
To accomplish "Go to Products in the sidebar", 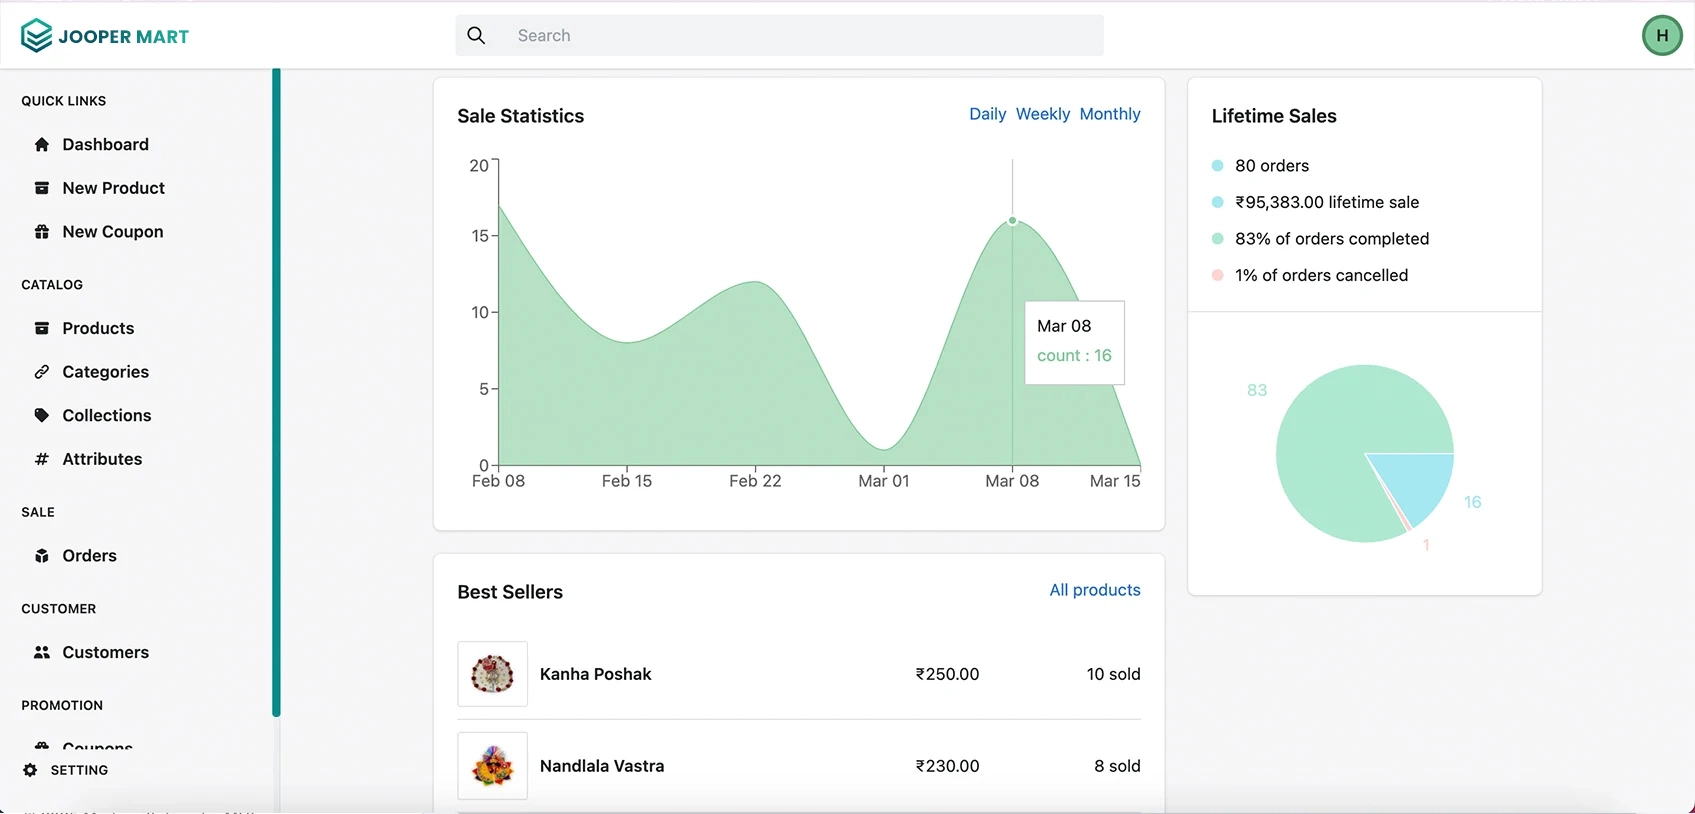I will 97,328.
